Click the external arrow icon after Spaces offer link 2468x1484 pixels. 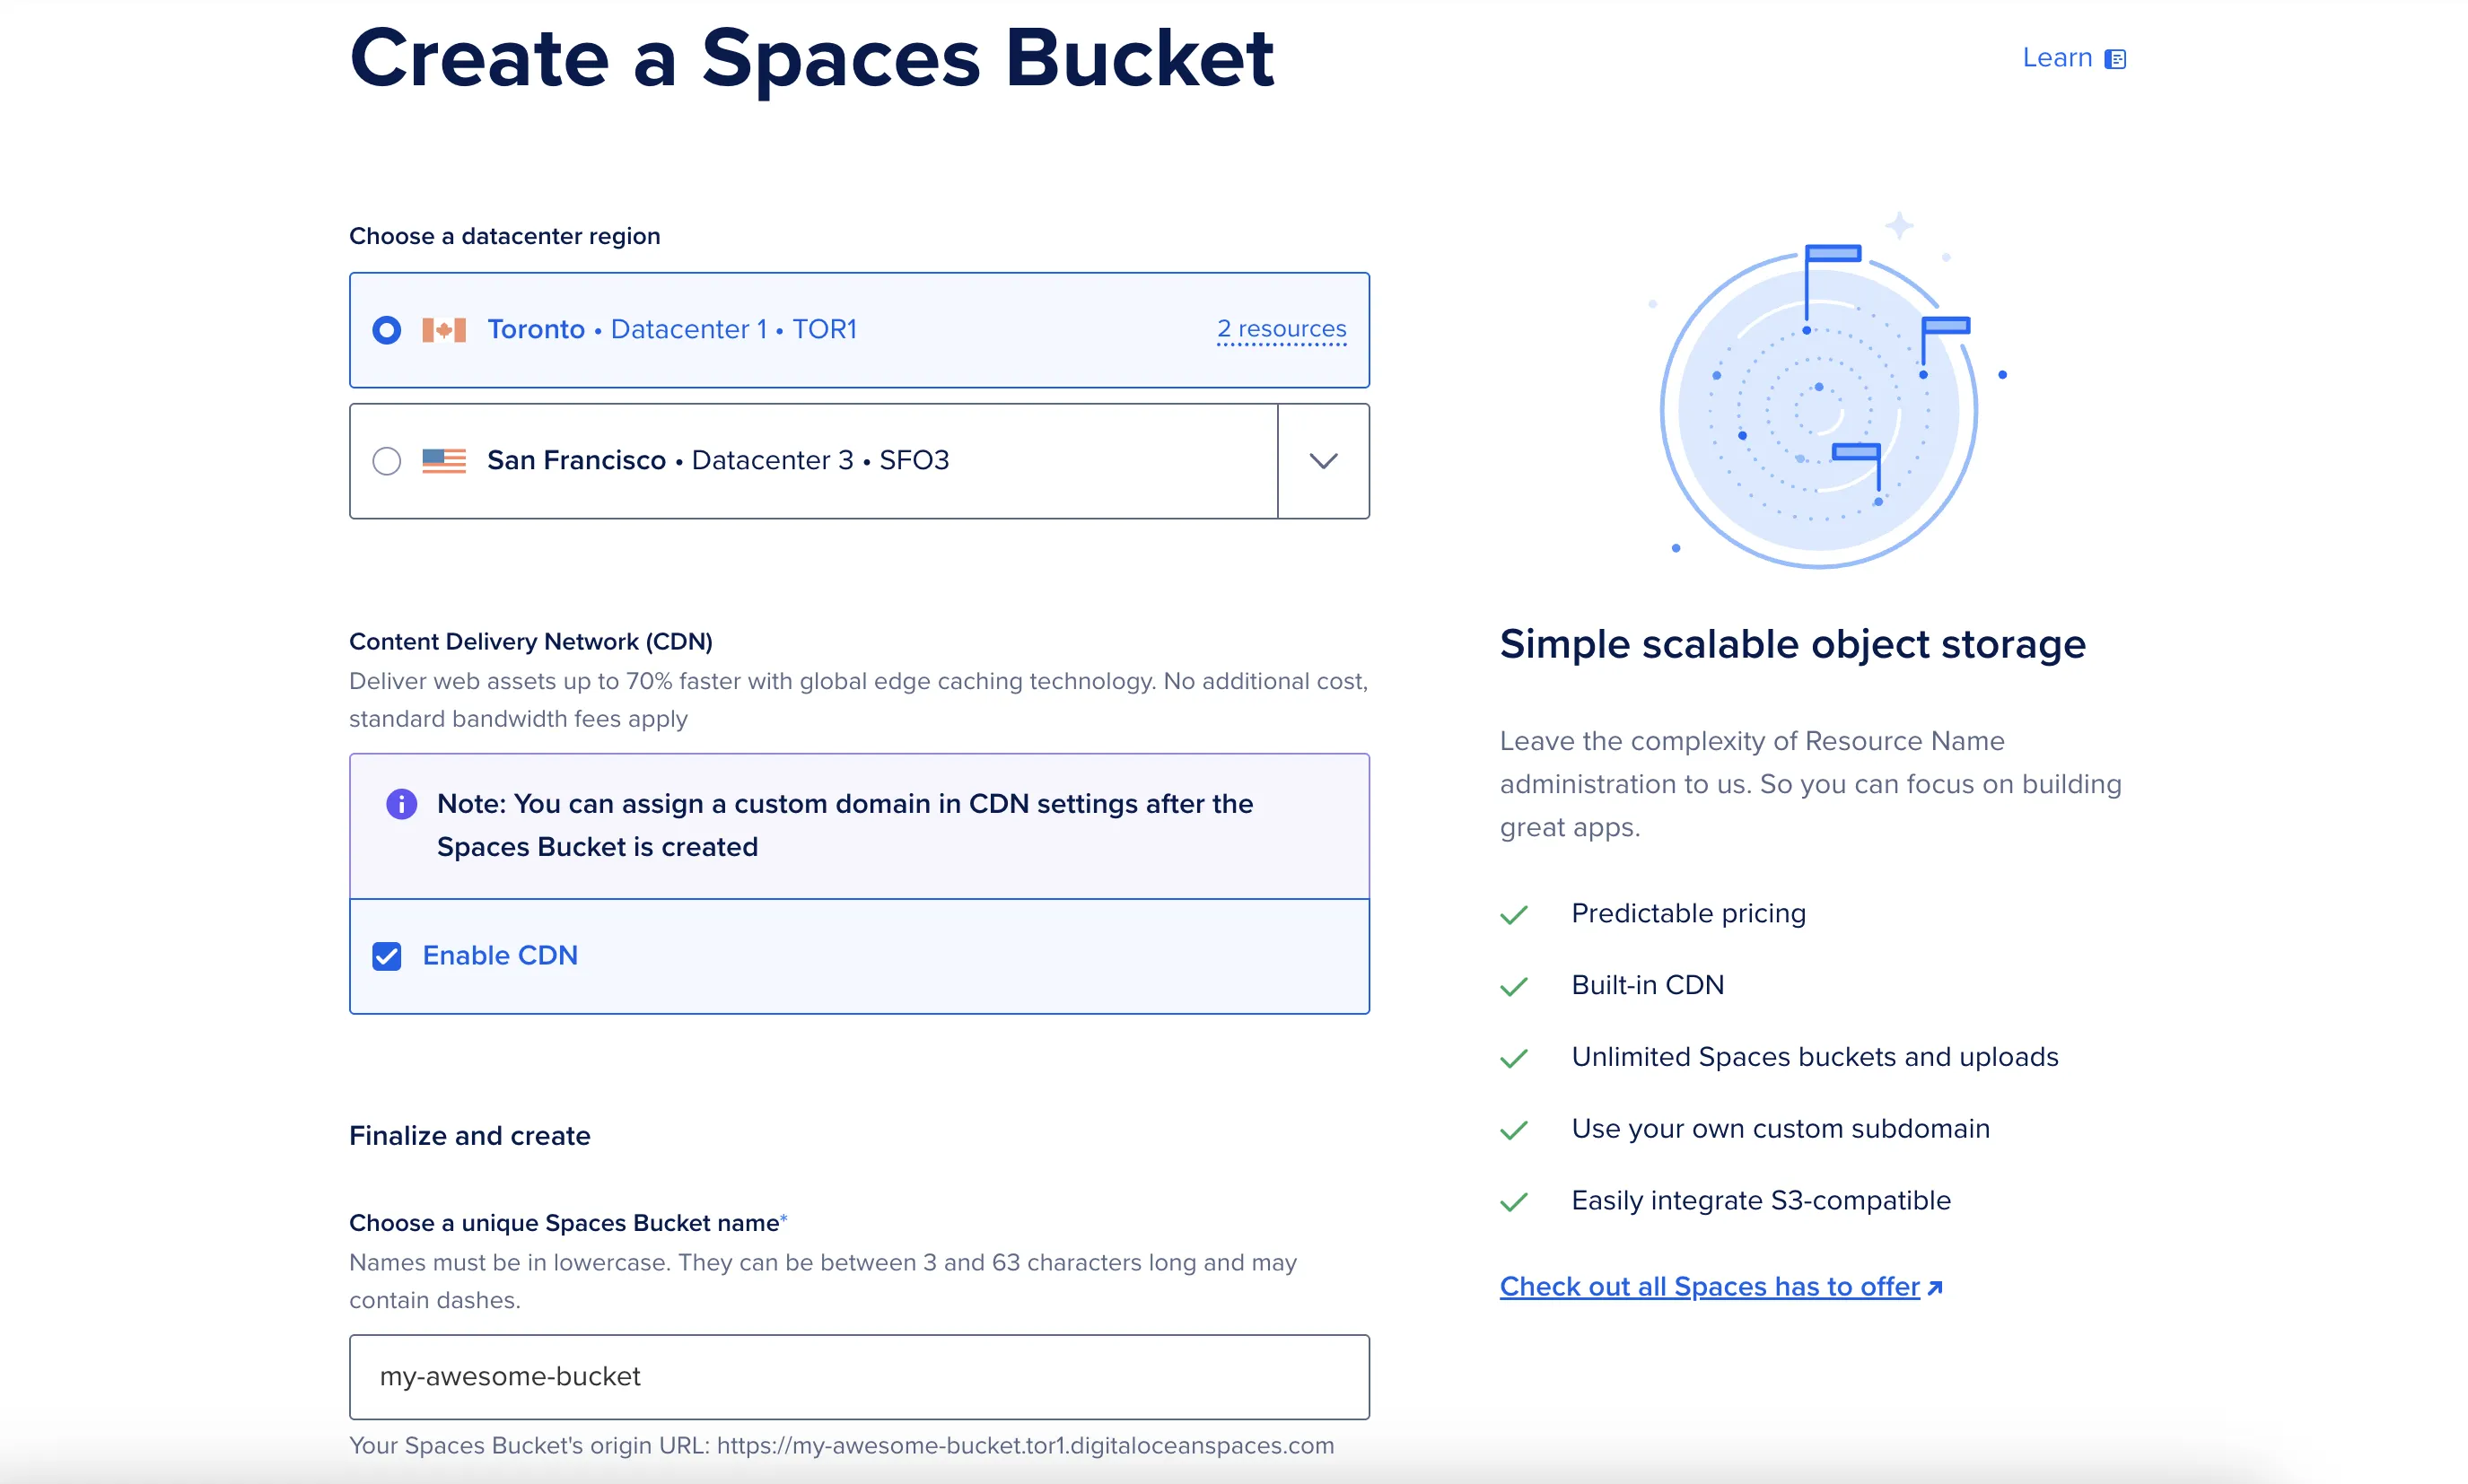tap(1934, 1288)
